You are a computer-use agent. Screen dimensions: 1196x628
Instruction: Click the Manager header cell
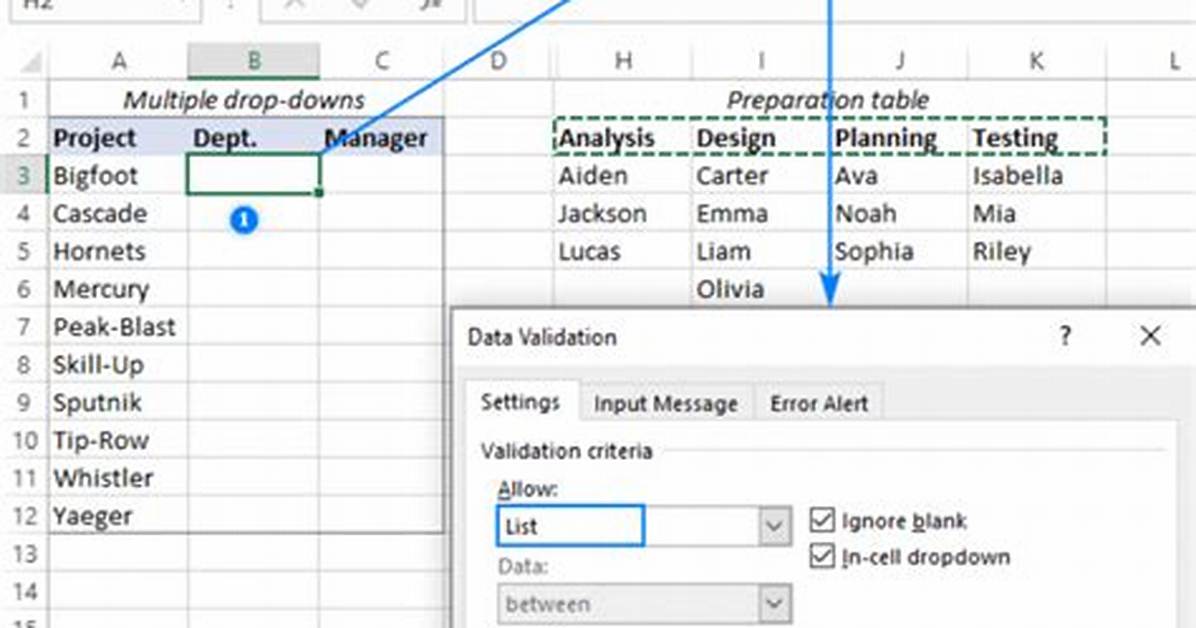coord(381,137)
